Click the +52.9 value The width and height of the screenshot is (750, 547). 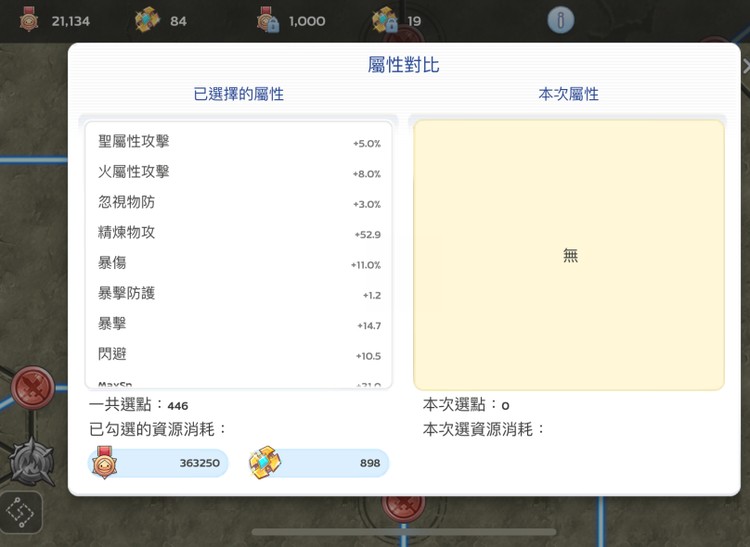coord(368,235)
